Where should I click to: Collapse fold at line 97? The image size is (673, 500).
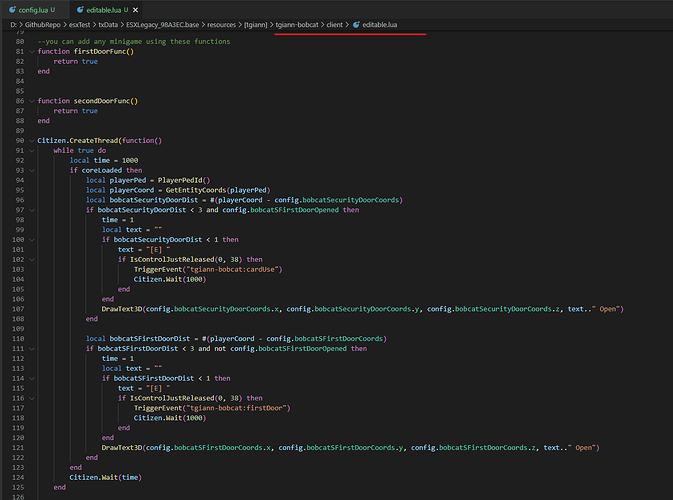tap(31, 210)
